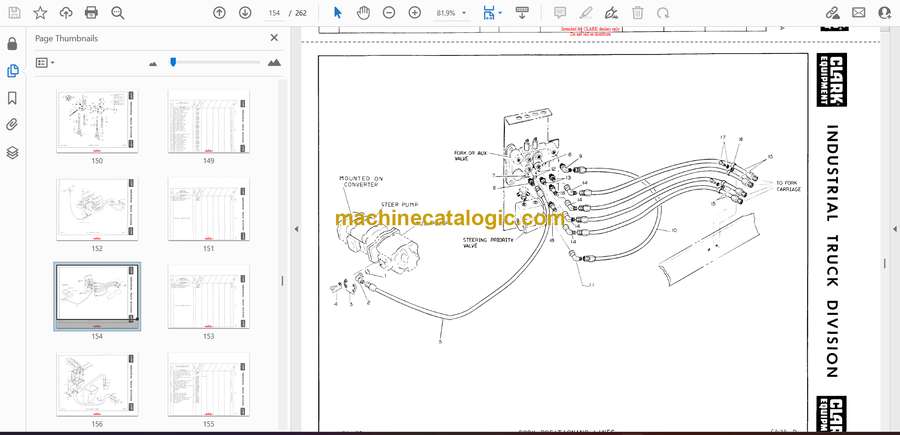This screenshot has width=900, height=435.
Task: Open the Bookmarks panel
Action: tap(13, 98)
